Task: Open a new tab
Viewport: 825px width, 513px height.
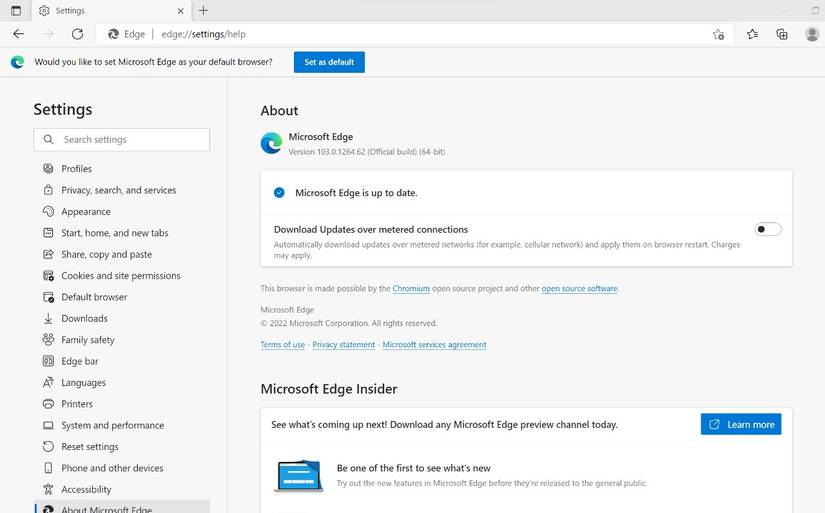Action: tap(204, 10)
